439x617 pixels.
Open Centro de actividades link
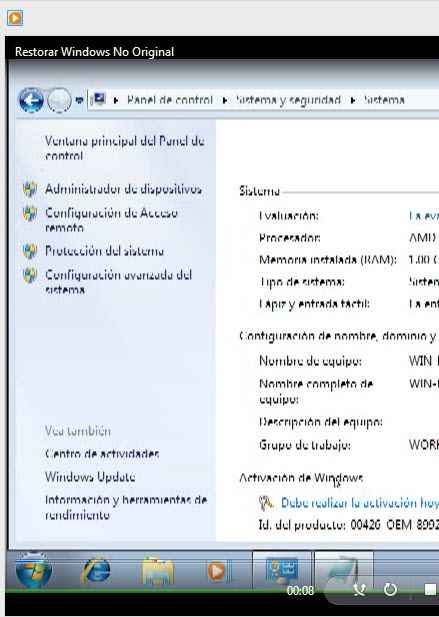[102, 454]
